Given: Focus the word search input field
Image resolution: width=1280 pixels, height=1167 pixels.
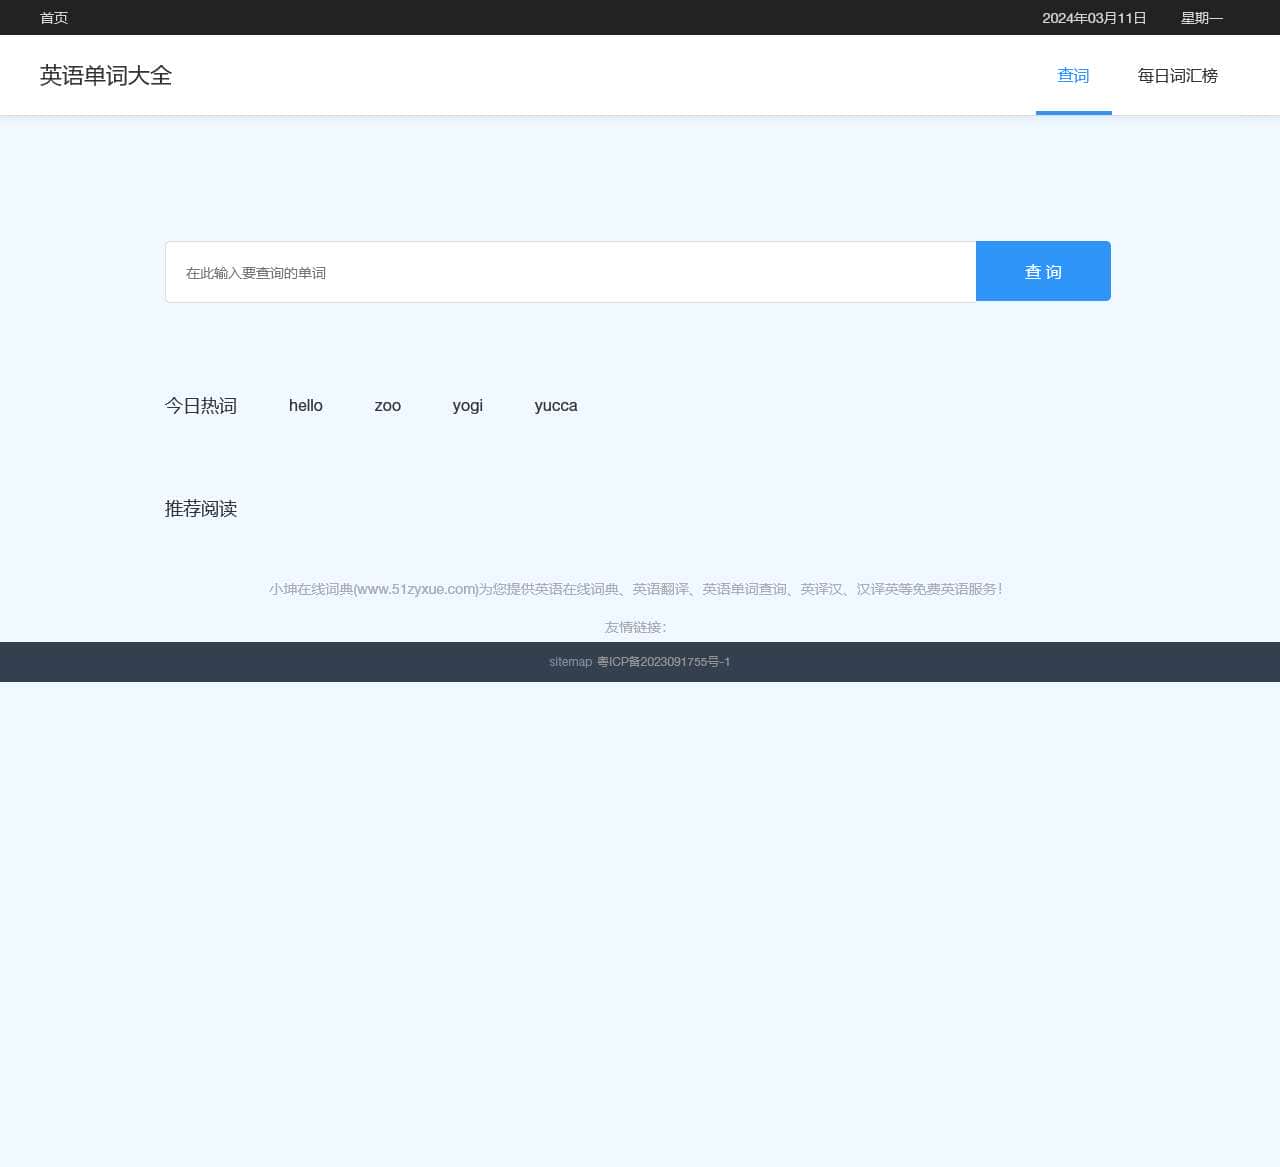Looking at the screenshot, I should coord(570,272).
